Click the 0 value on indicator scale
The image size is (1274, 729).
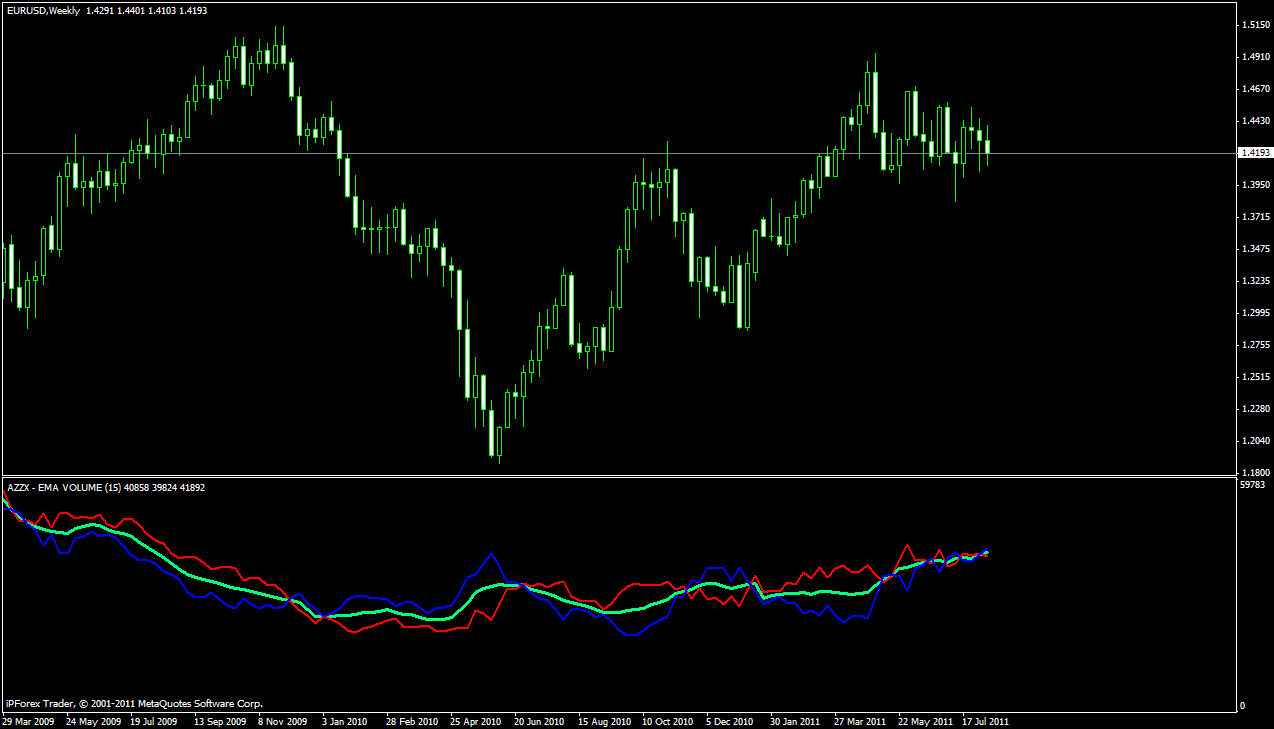1243,706
